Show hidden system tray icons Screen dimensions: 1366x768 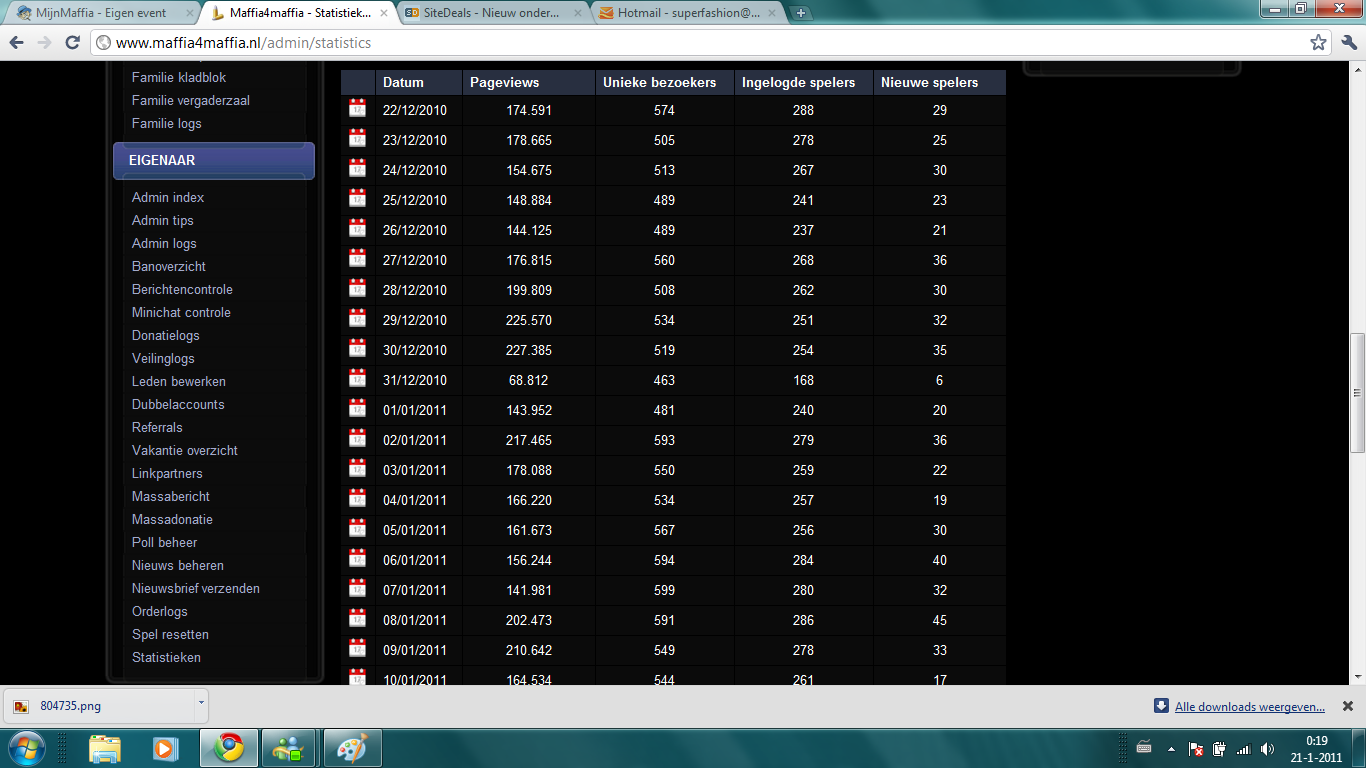pos(1171,749)
